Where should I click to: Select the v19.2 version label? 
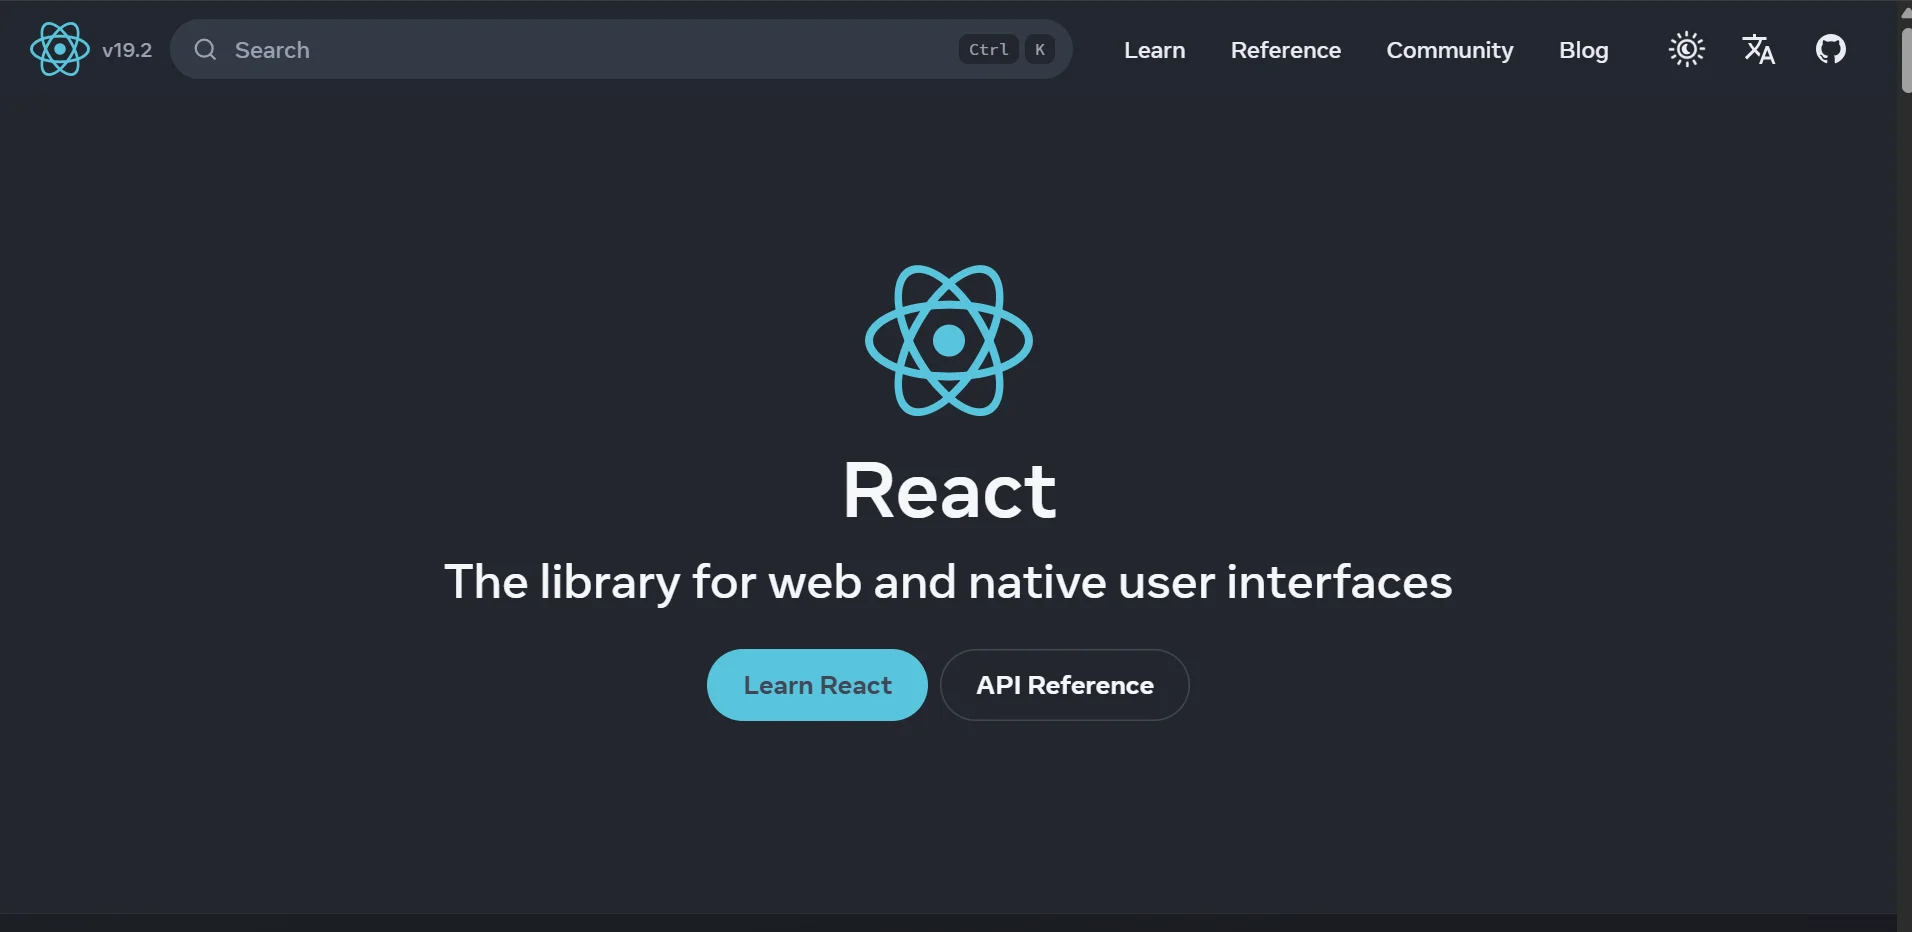coord(127,49)
